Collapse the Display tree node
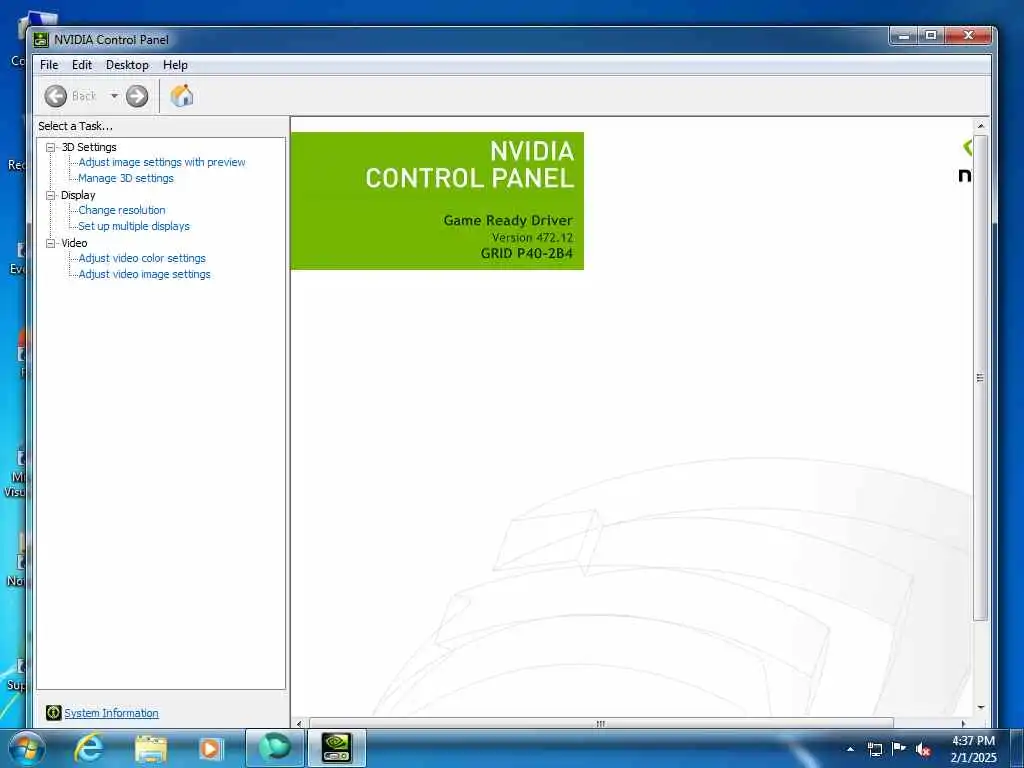The height and width of the screenshot is (768, 1024). point(50,195)
